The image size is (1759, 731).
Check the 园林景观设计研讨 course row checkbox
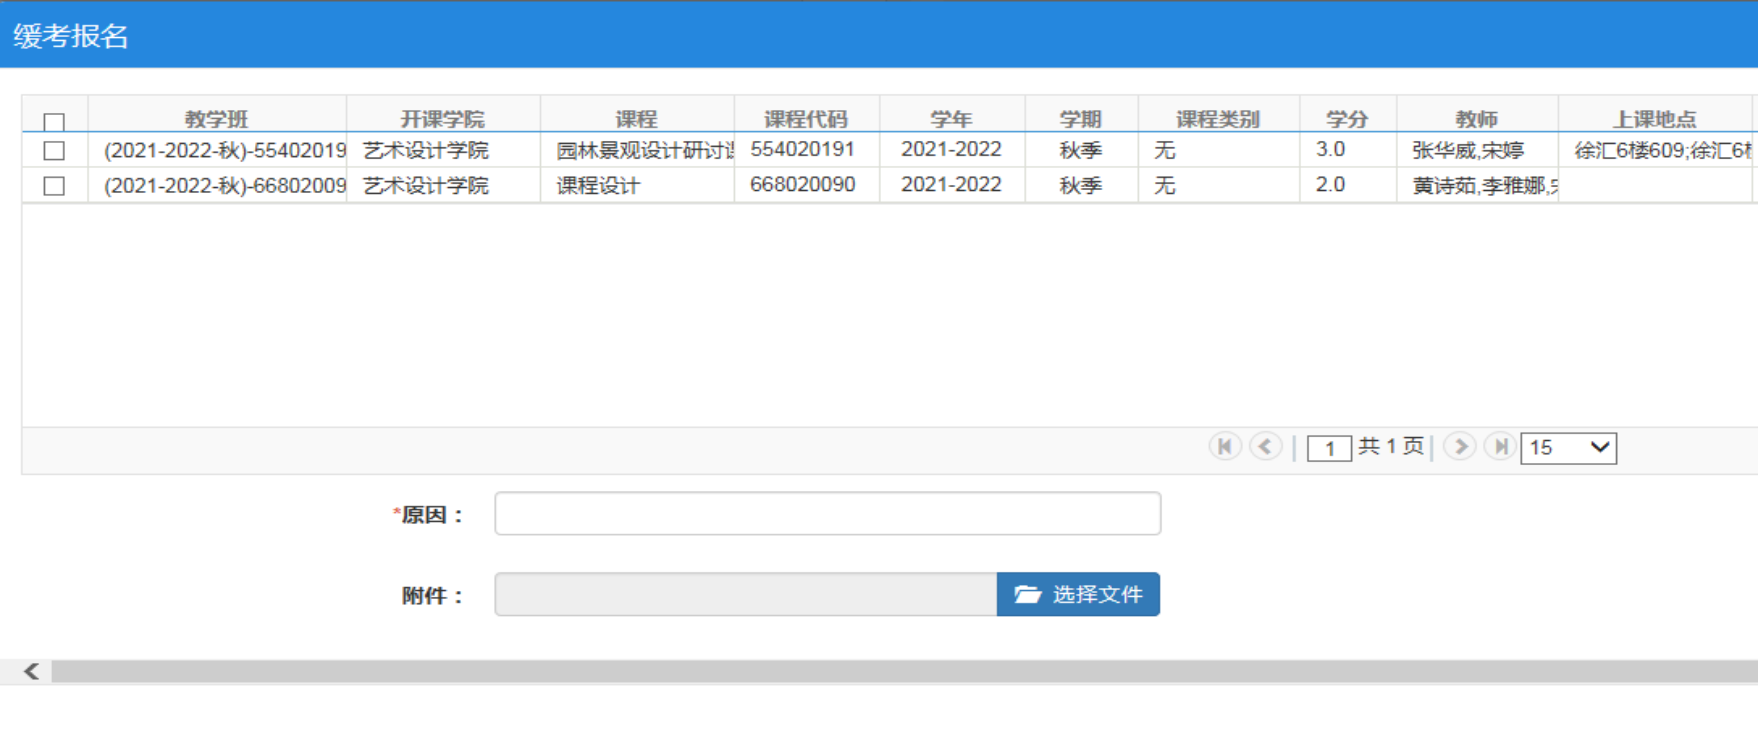pyautogui.click(x=54, y=151)
